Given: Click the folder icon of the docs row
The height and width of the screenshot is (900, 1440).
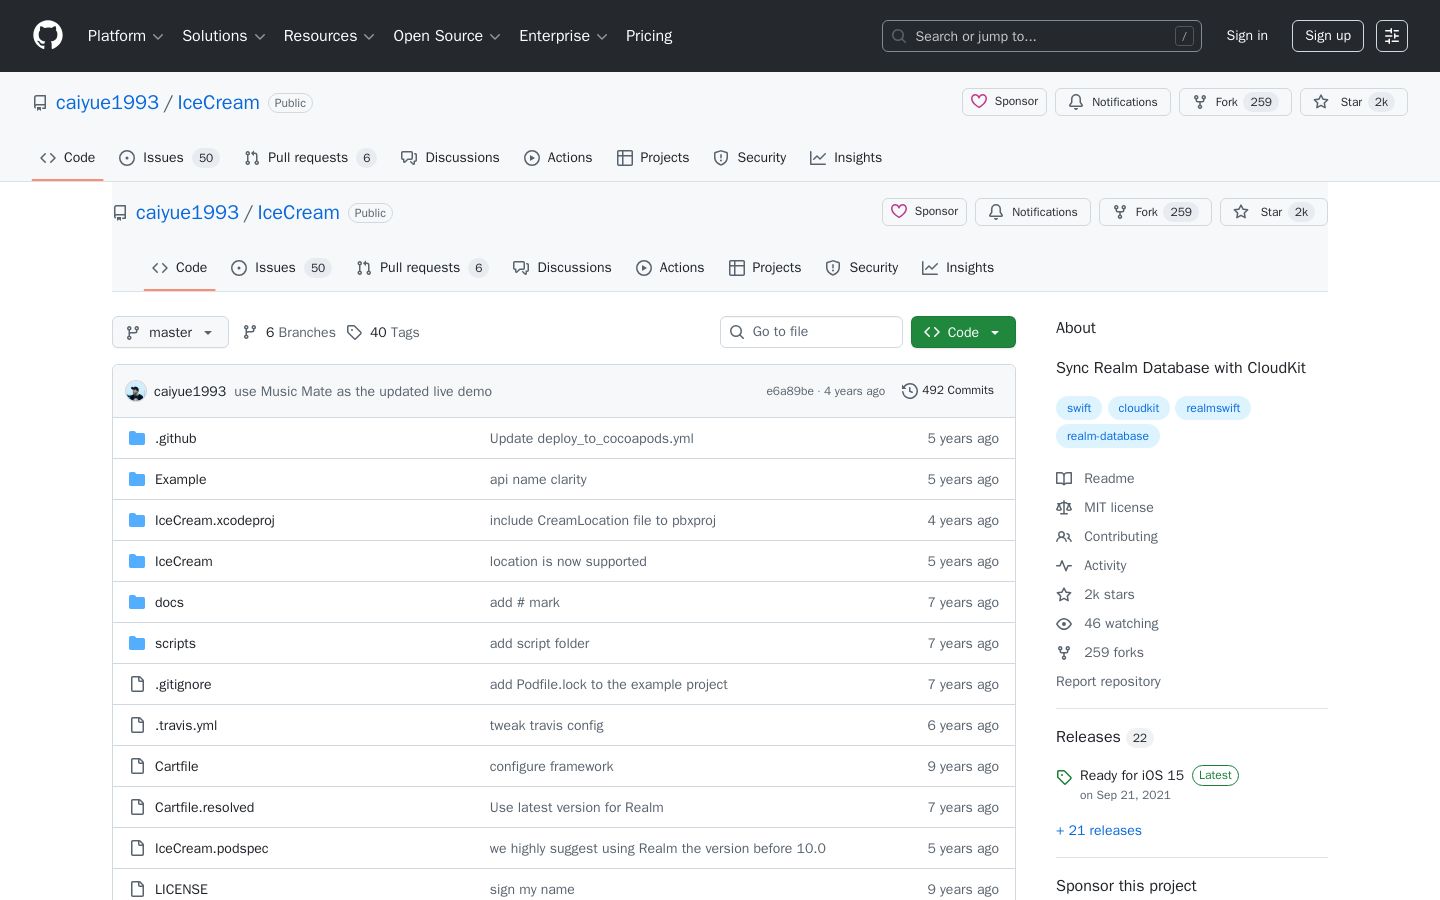Looking at the screenshot, I should [x=137, y=602].
